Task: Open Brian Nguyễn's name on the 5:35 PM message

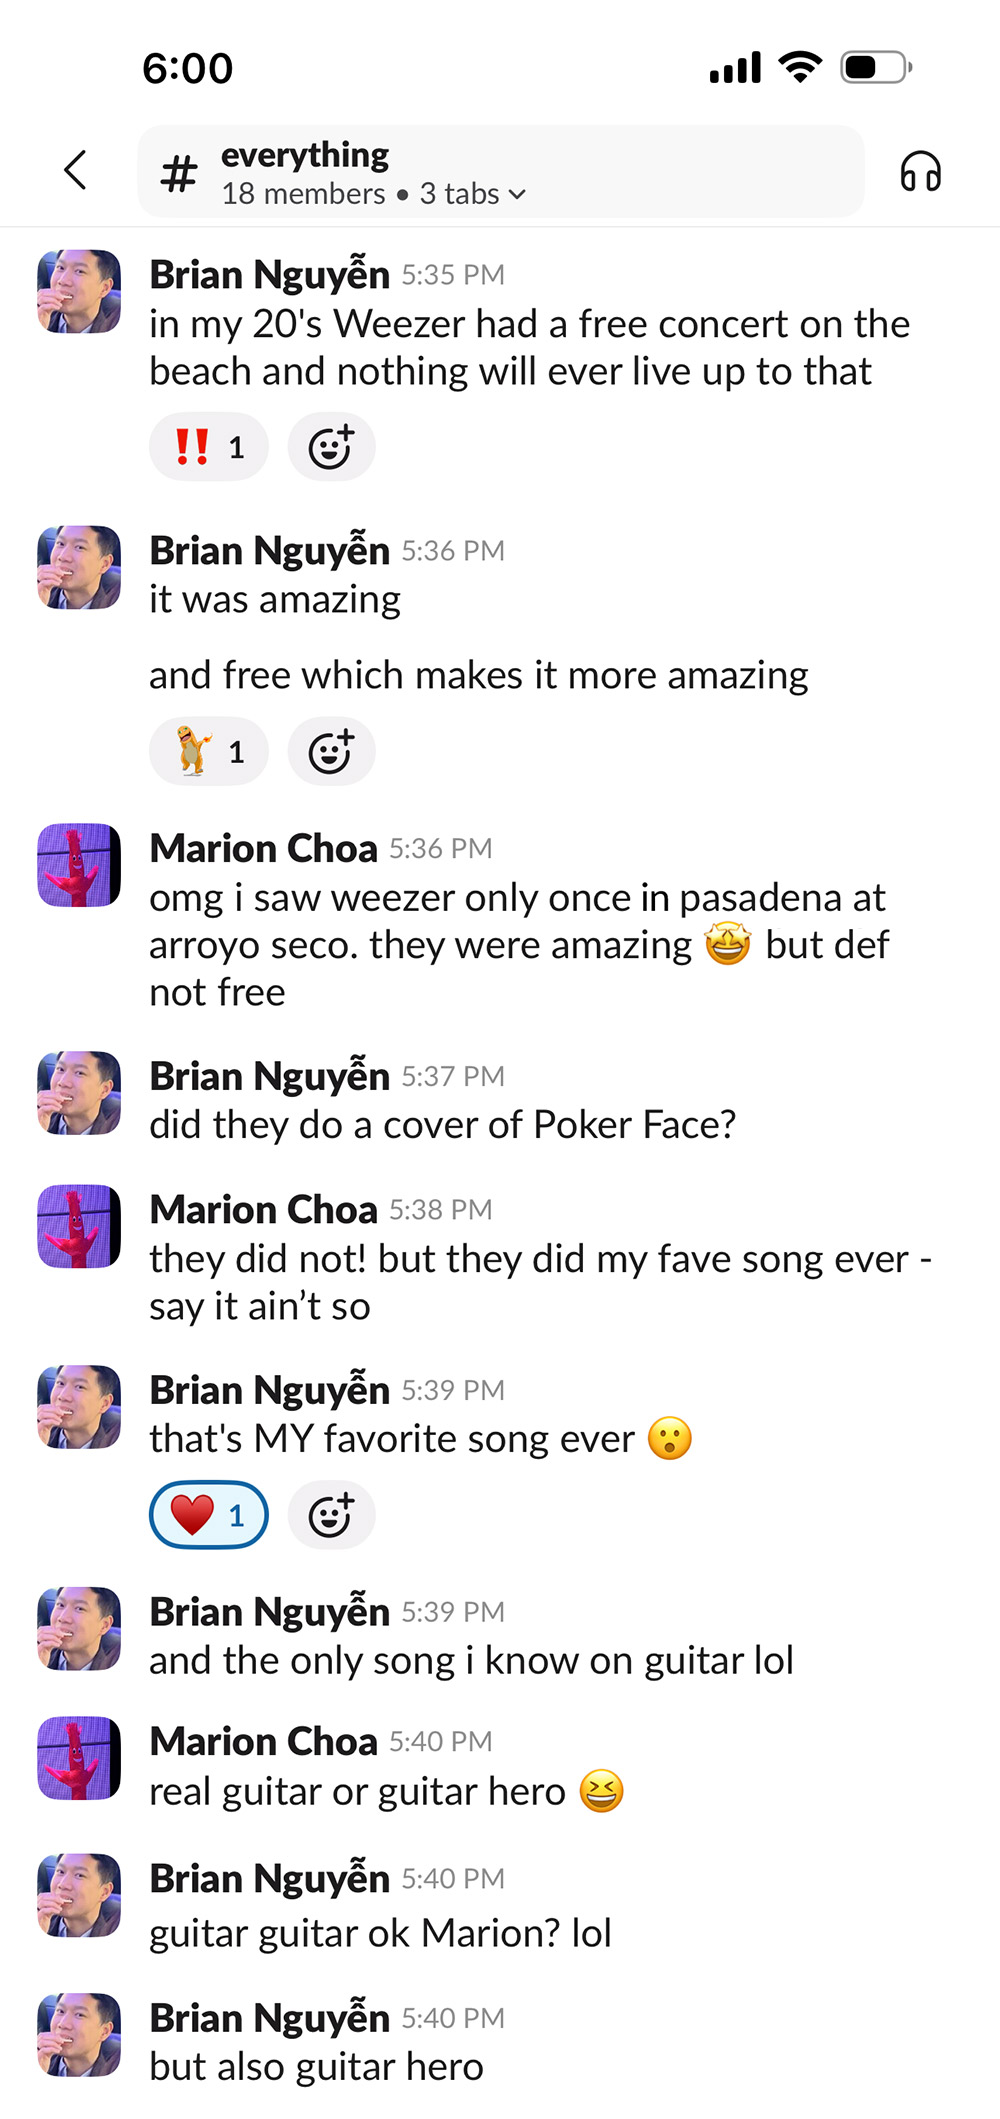Action: coord(269,275)
